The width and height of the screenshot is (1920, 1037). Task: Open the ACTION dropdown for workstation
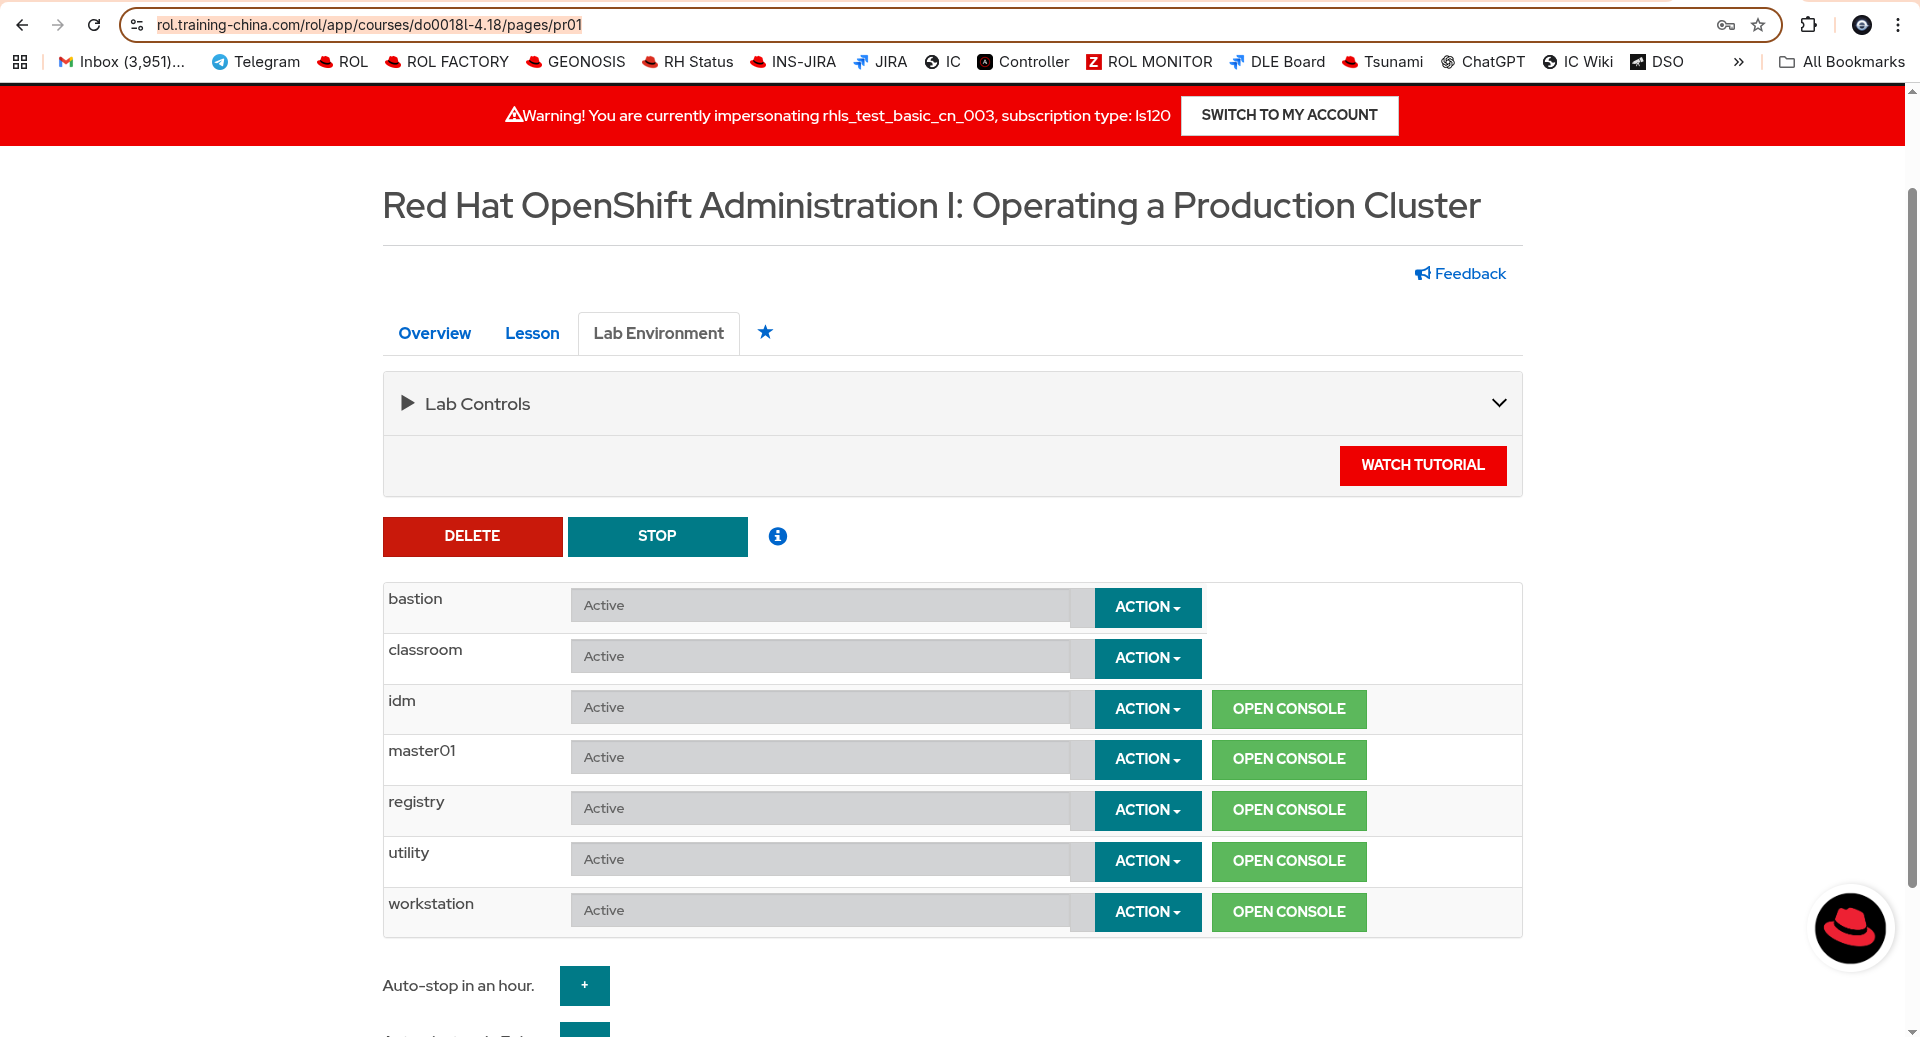tap(1147, 912)
